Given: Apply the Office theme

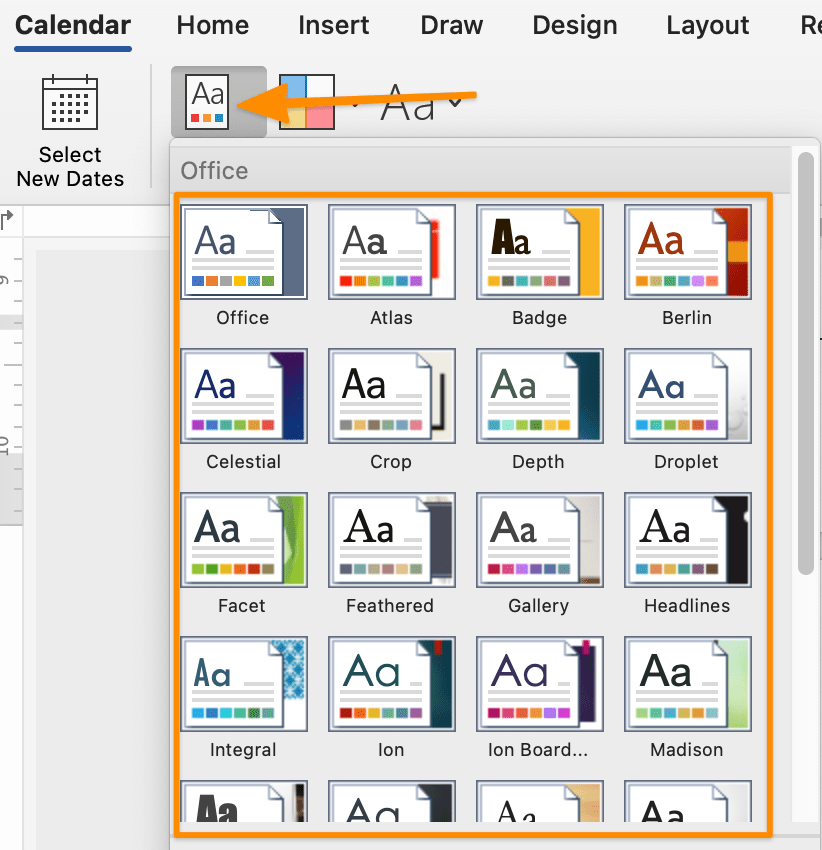Looking at the screenshot, I should click(244, 252).
